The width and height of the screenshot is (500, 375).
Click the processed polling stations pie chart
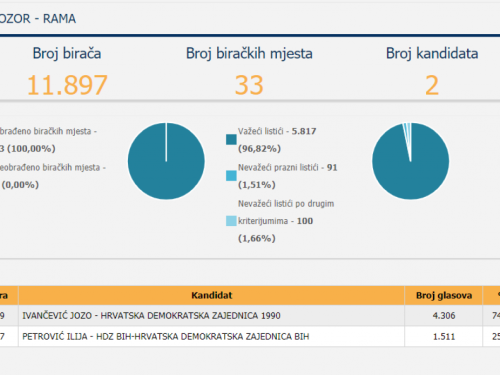coord(166,161)
